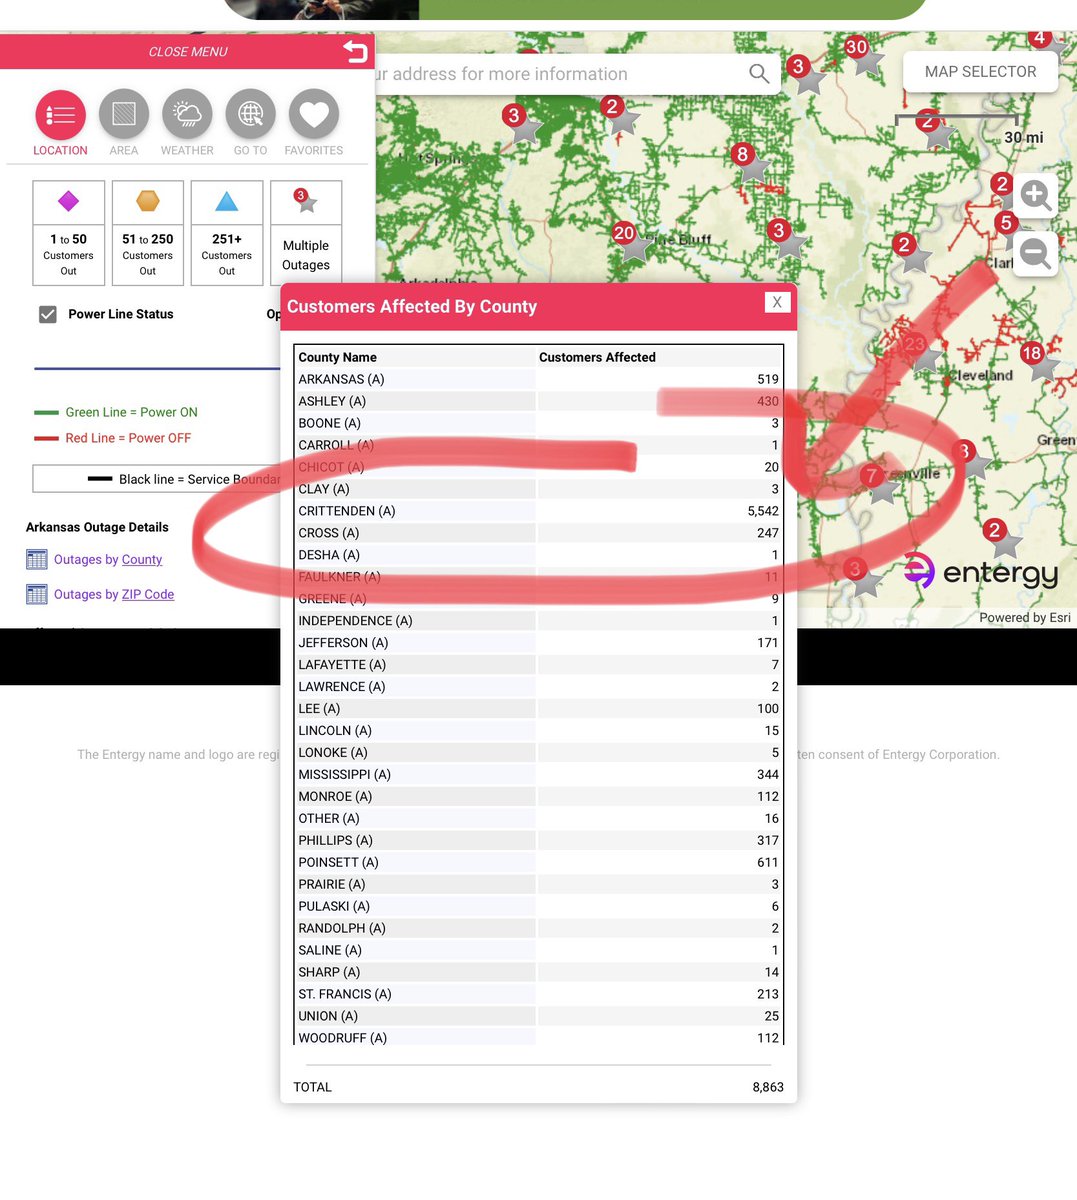Select the JEFFERSON (A) row
1077x1200 pixels.
coord(539,643)
